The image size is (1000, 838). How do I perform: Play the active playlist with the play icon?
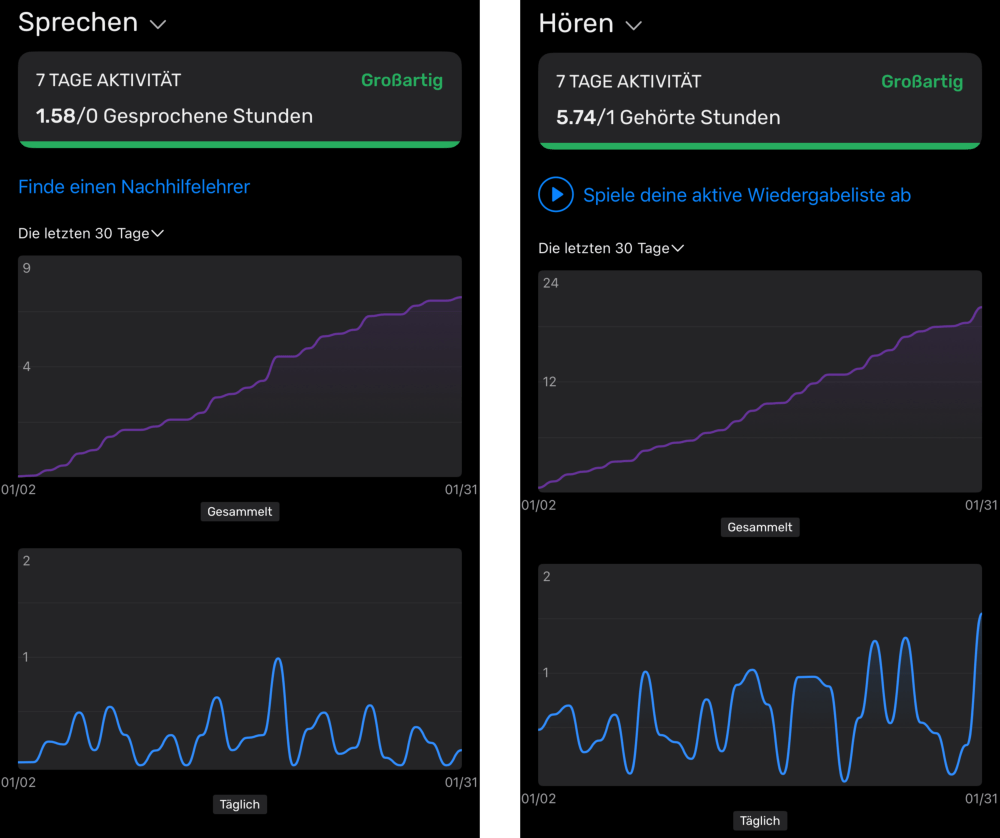(556, 195)
